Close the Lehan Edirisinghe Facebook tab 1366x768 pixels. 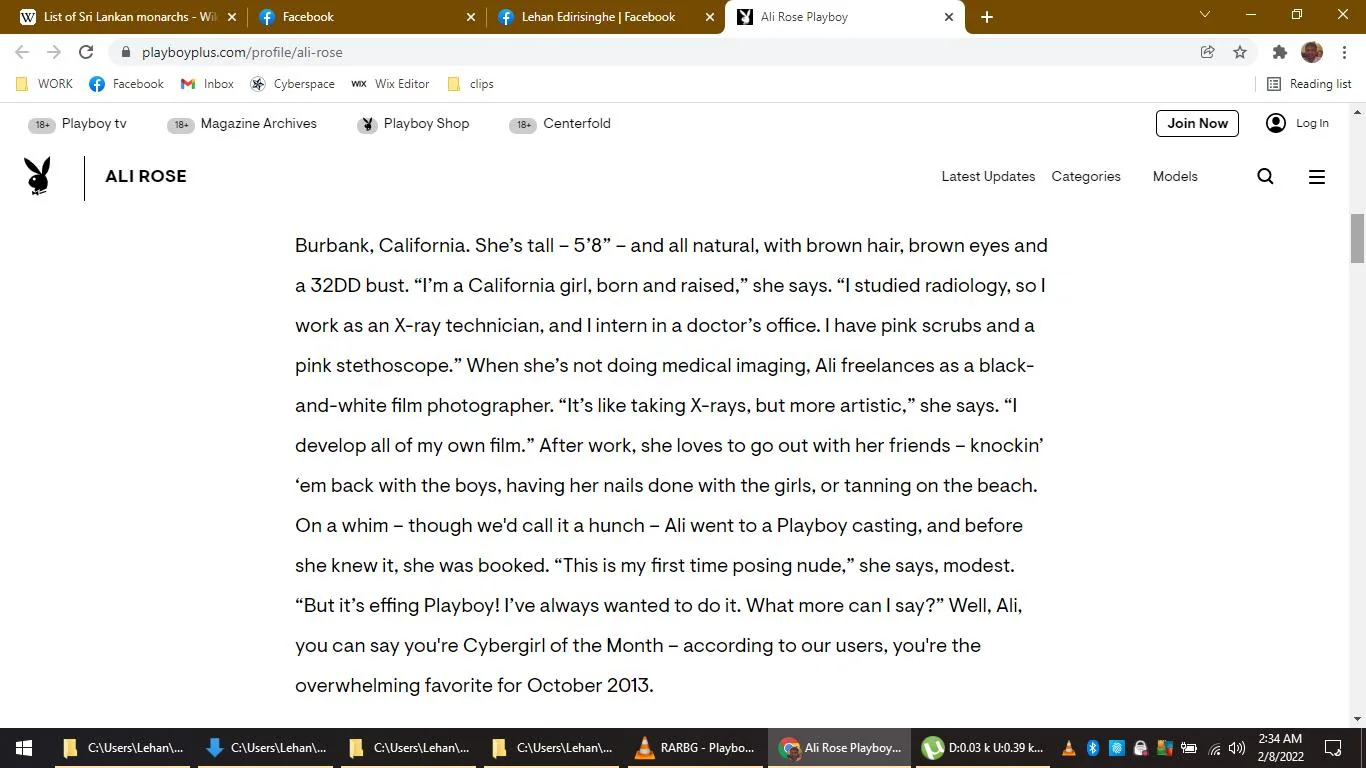[x=710, y=17]
